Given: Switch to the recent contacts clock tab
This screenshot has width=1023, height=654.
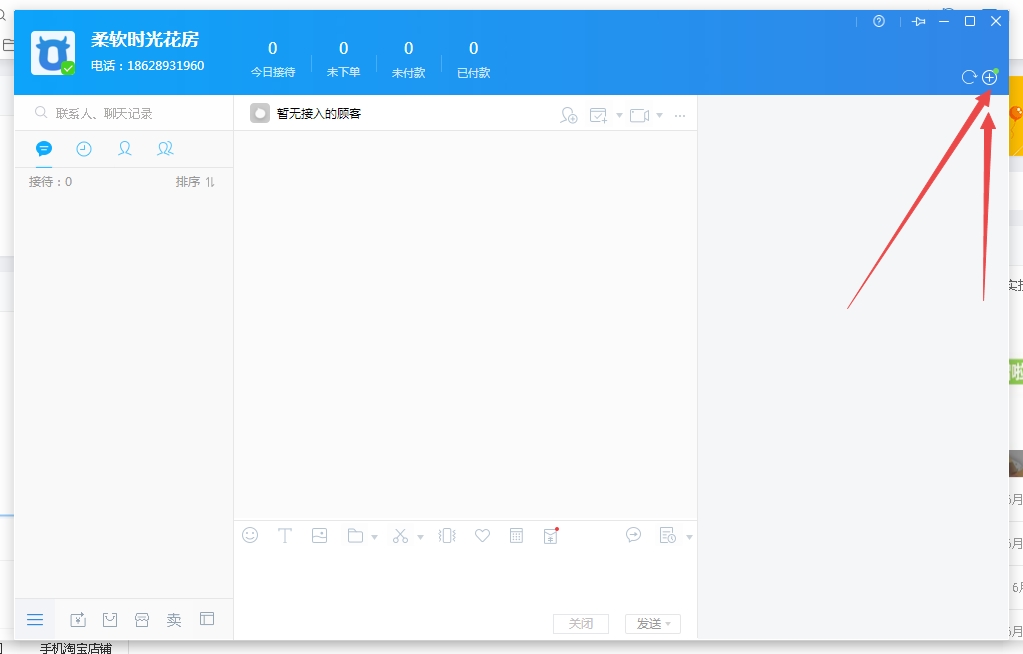Looking at the screenshot, I should coord(84,149).
